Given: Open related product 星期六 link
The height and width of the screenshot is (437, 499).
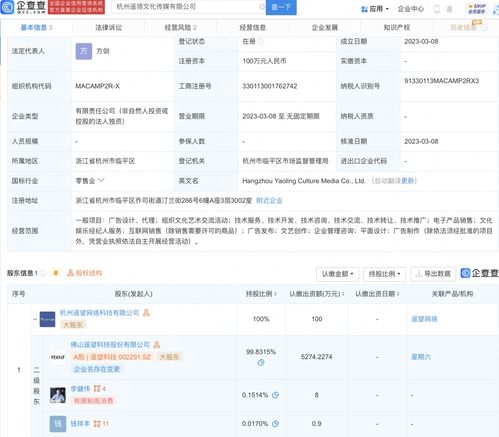Looking at the screenshot, I should [x=421, y=357].
